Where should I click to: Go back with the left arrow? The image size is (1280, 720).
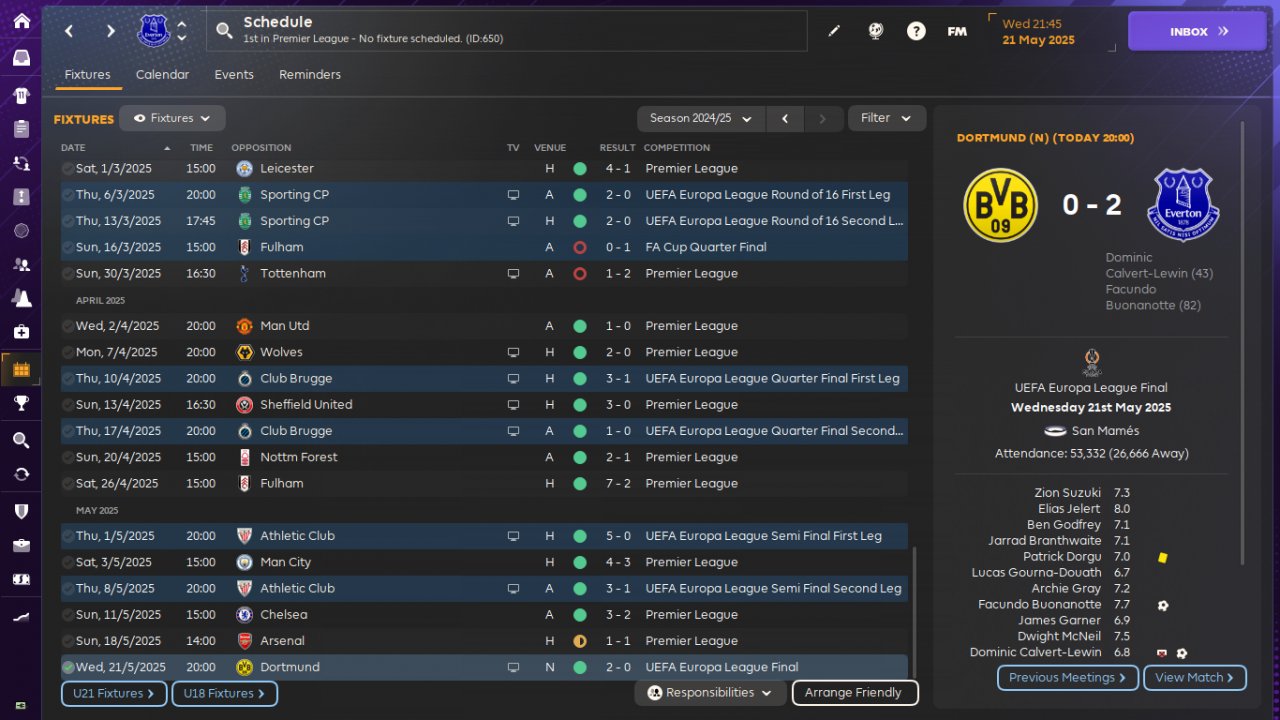tap(69, 31)
